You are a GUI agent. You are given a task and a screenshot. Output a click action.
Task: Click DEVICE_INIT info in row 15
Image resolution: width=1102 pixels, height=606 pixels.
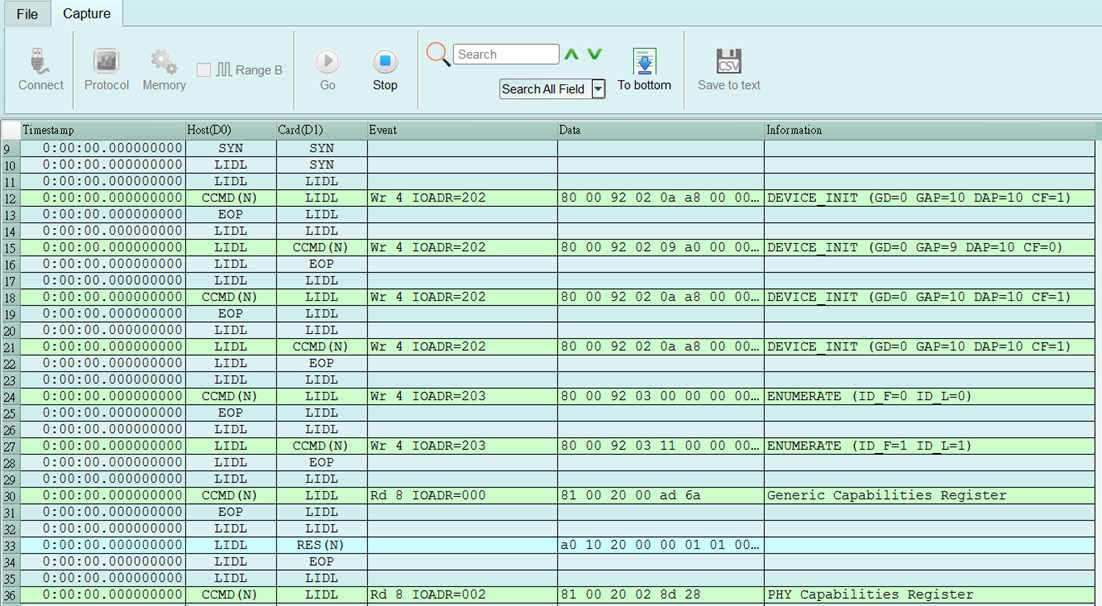[x=929, y=247]
